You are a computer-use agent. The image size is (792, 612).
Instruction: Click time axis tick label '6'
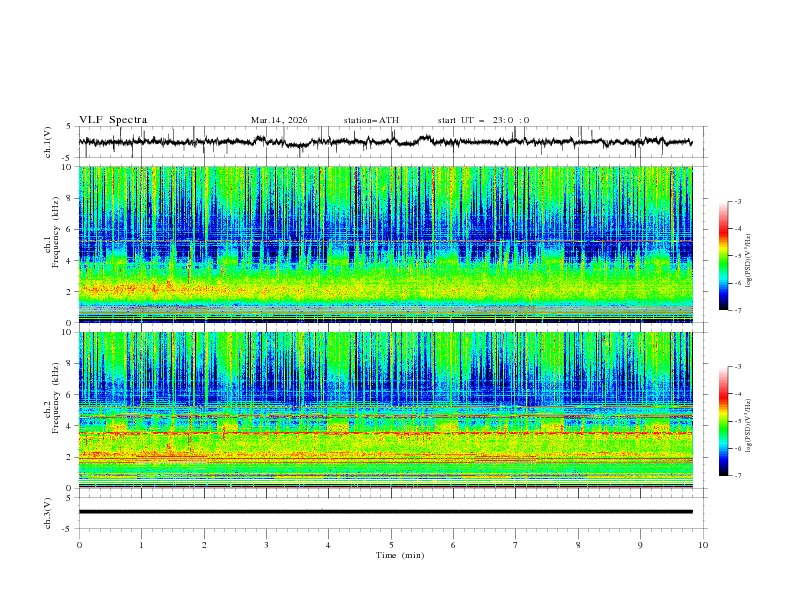[x=453, y=545]
